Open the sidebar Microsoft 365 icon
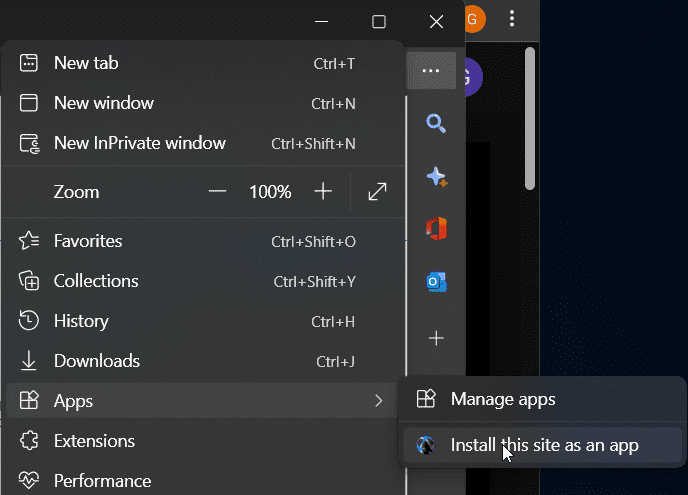The height and width of the screenshot is (495, 688). pyautogui.click(x=437, y=229)
